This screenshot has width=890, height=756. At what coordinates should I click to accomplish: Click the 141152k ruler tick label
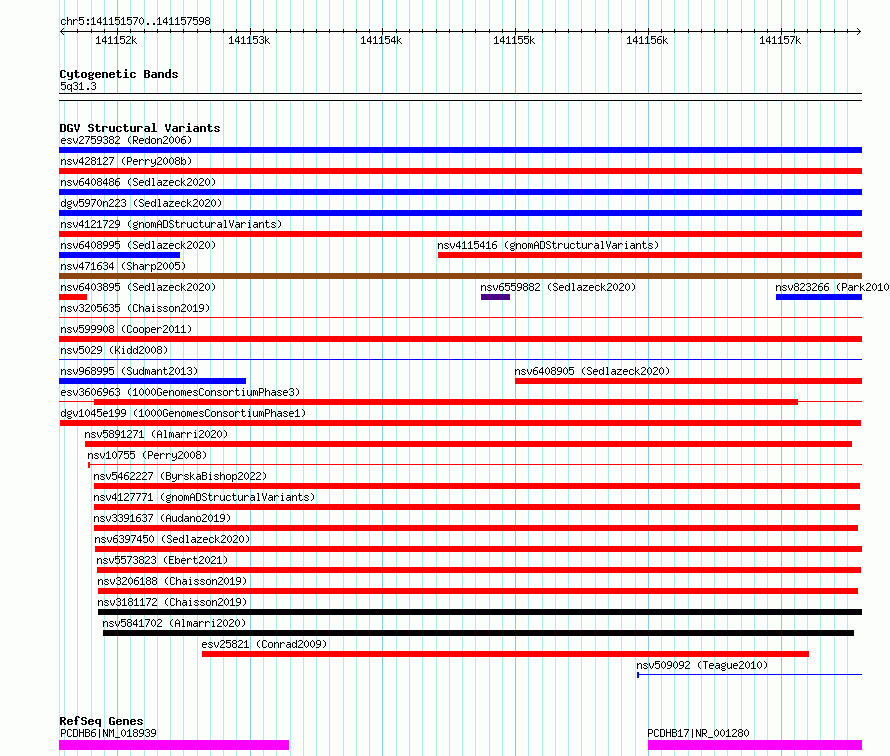(116, 40)
